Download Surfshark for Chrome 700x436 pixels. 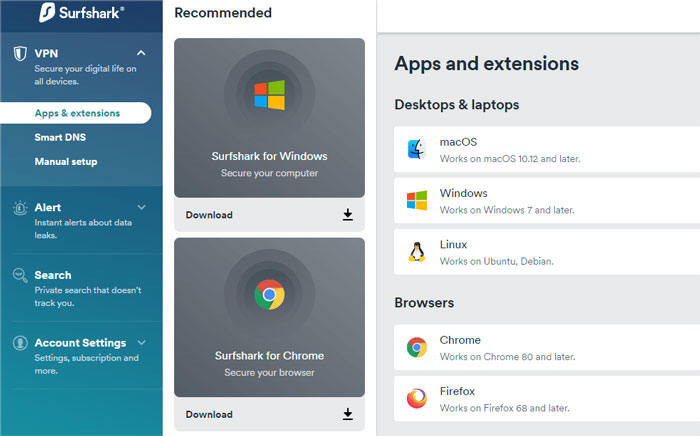point(269,415)
